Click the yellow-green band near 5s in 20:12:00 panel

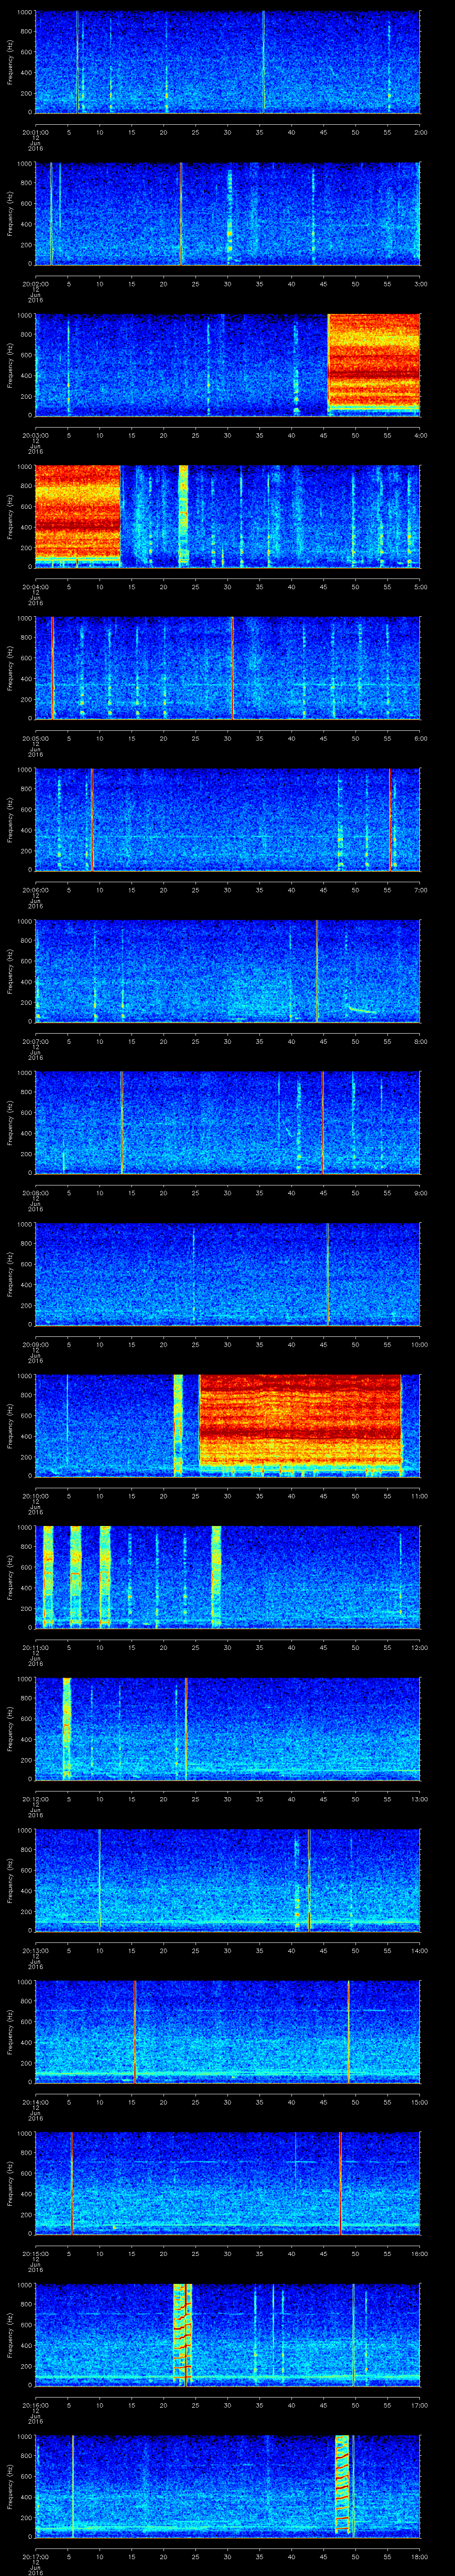click(x=67, y=1728)
